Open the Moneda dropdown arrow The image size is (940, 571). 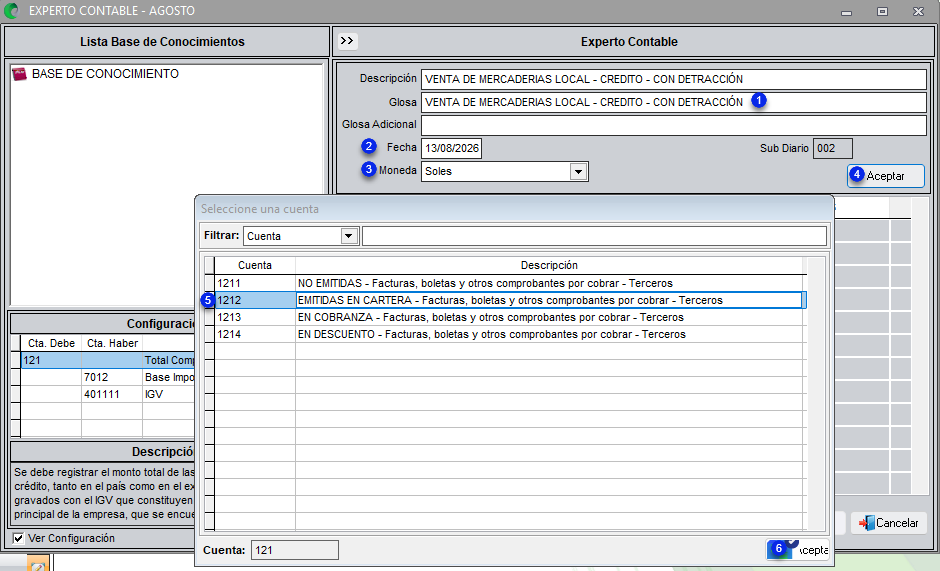coord(578,172)
